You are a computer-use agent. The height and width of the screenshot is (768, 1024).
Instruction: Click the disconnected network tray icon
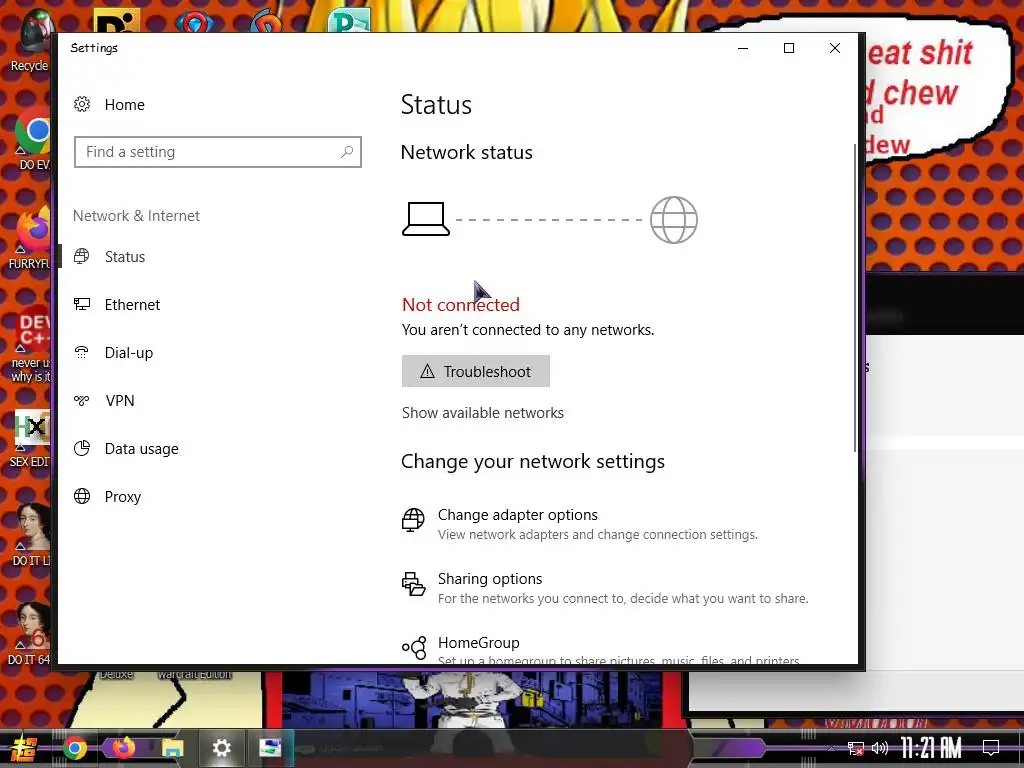coord(856,748)
